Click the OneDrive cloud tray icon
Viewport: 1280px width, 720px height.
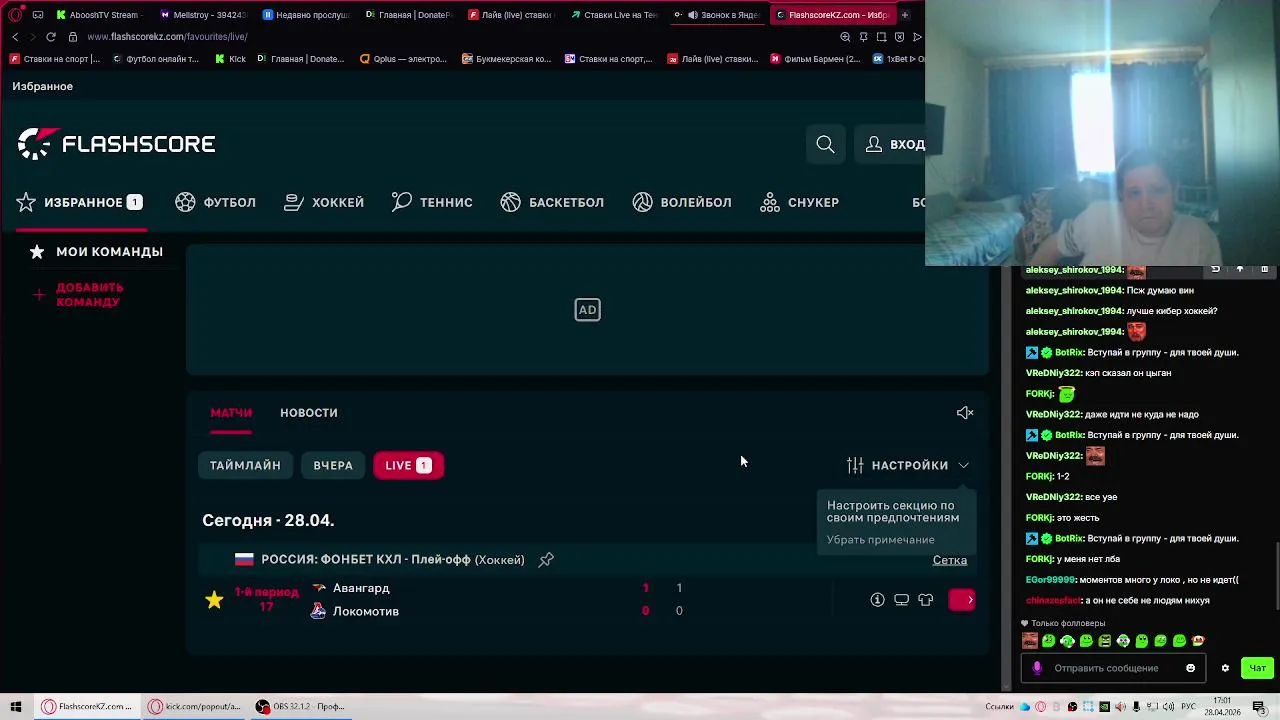[1025, 706]
